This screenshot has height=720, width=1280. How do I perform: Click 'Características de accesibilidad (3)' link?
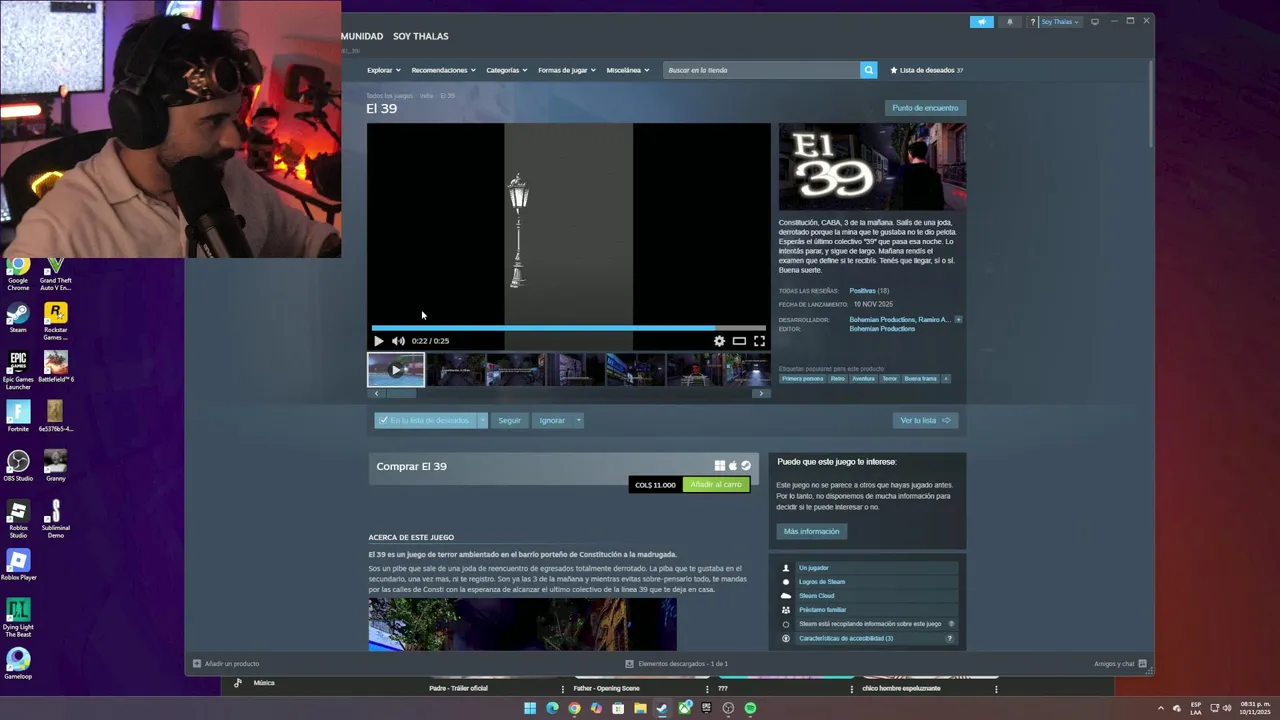pyautogui.click(x=846, y=638)
